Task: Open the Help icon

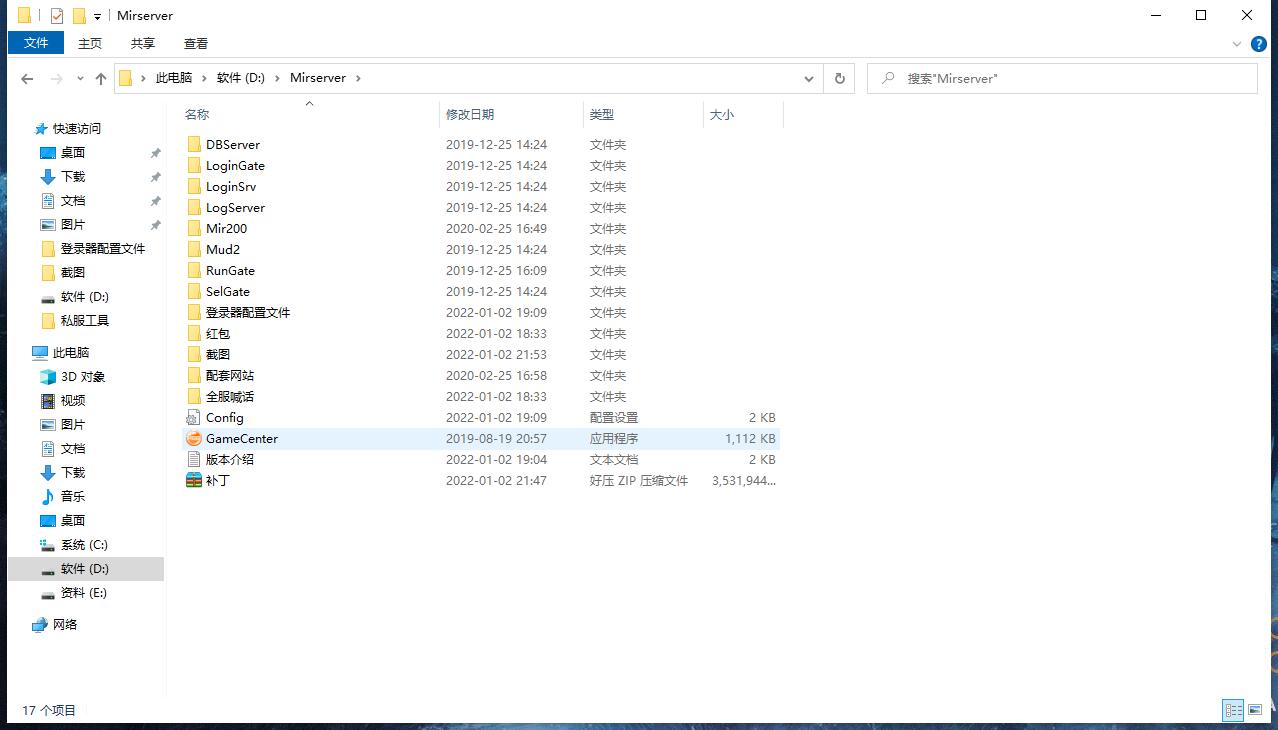Action: click(1259, 44)
